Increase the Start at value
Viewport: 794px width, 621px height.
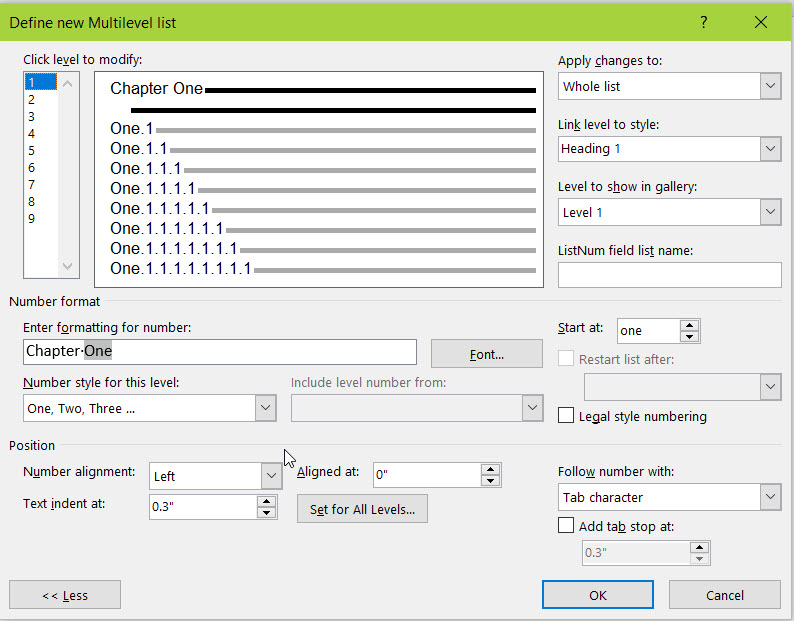[x=689, y=325]
